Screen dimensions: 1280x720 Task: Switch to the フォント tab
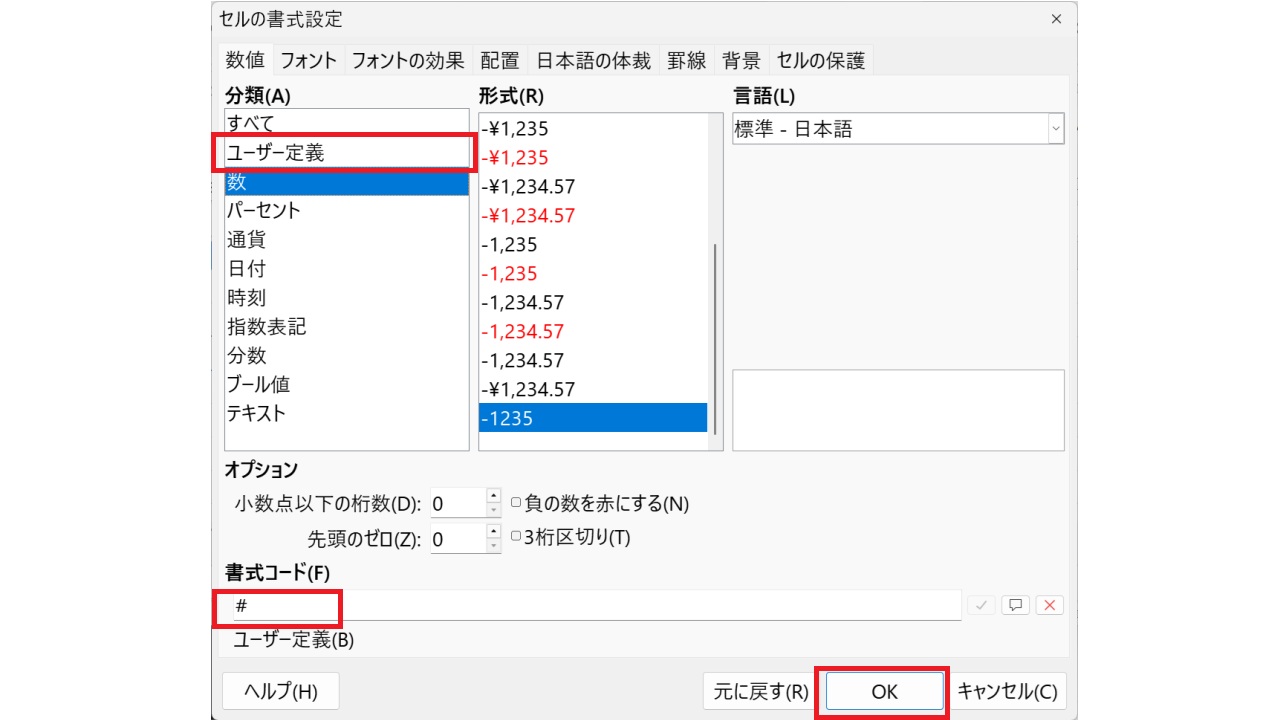tap(308, 60)
